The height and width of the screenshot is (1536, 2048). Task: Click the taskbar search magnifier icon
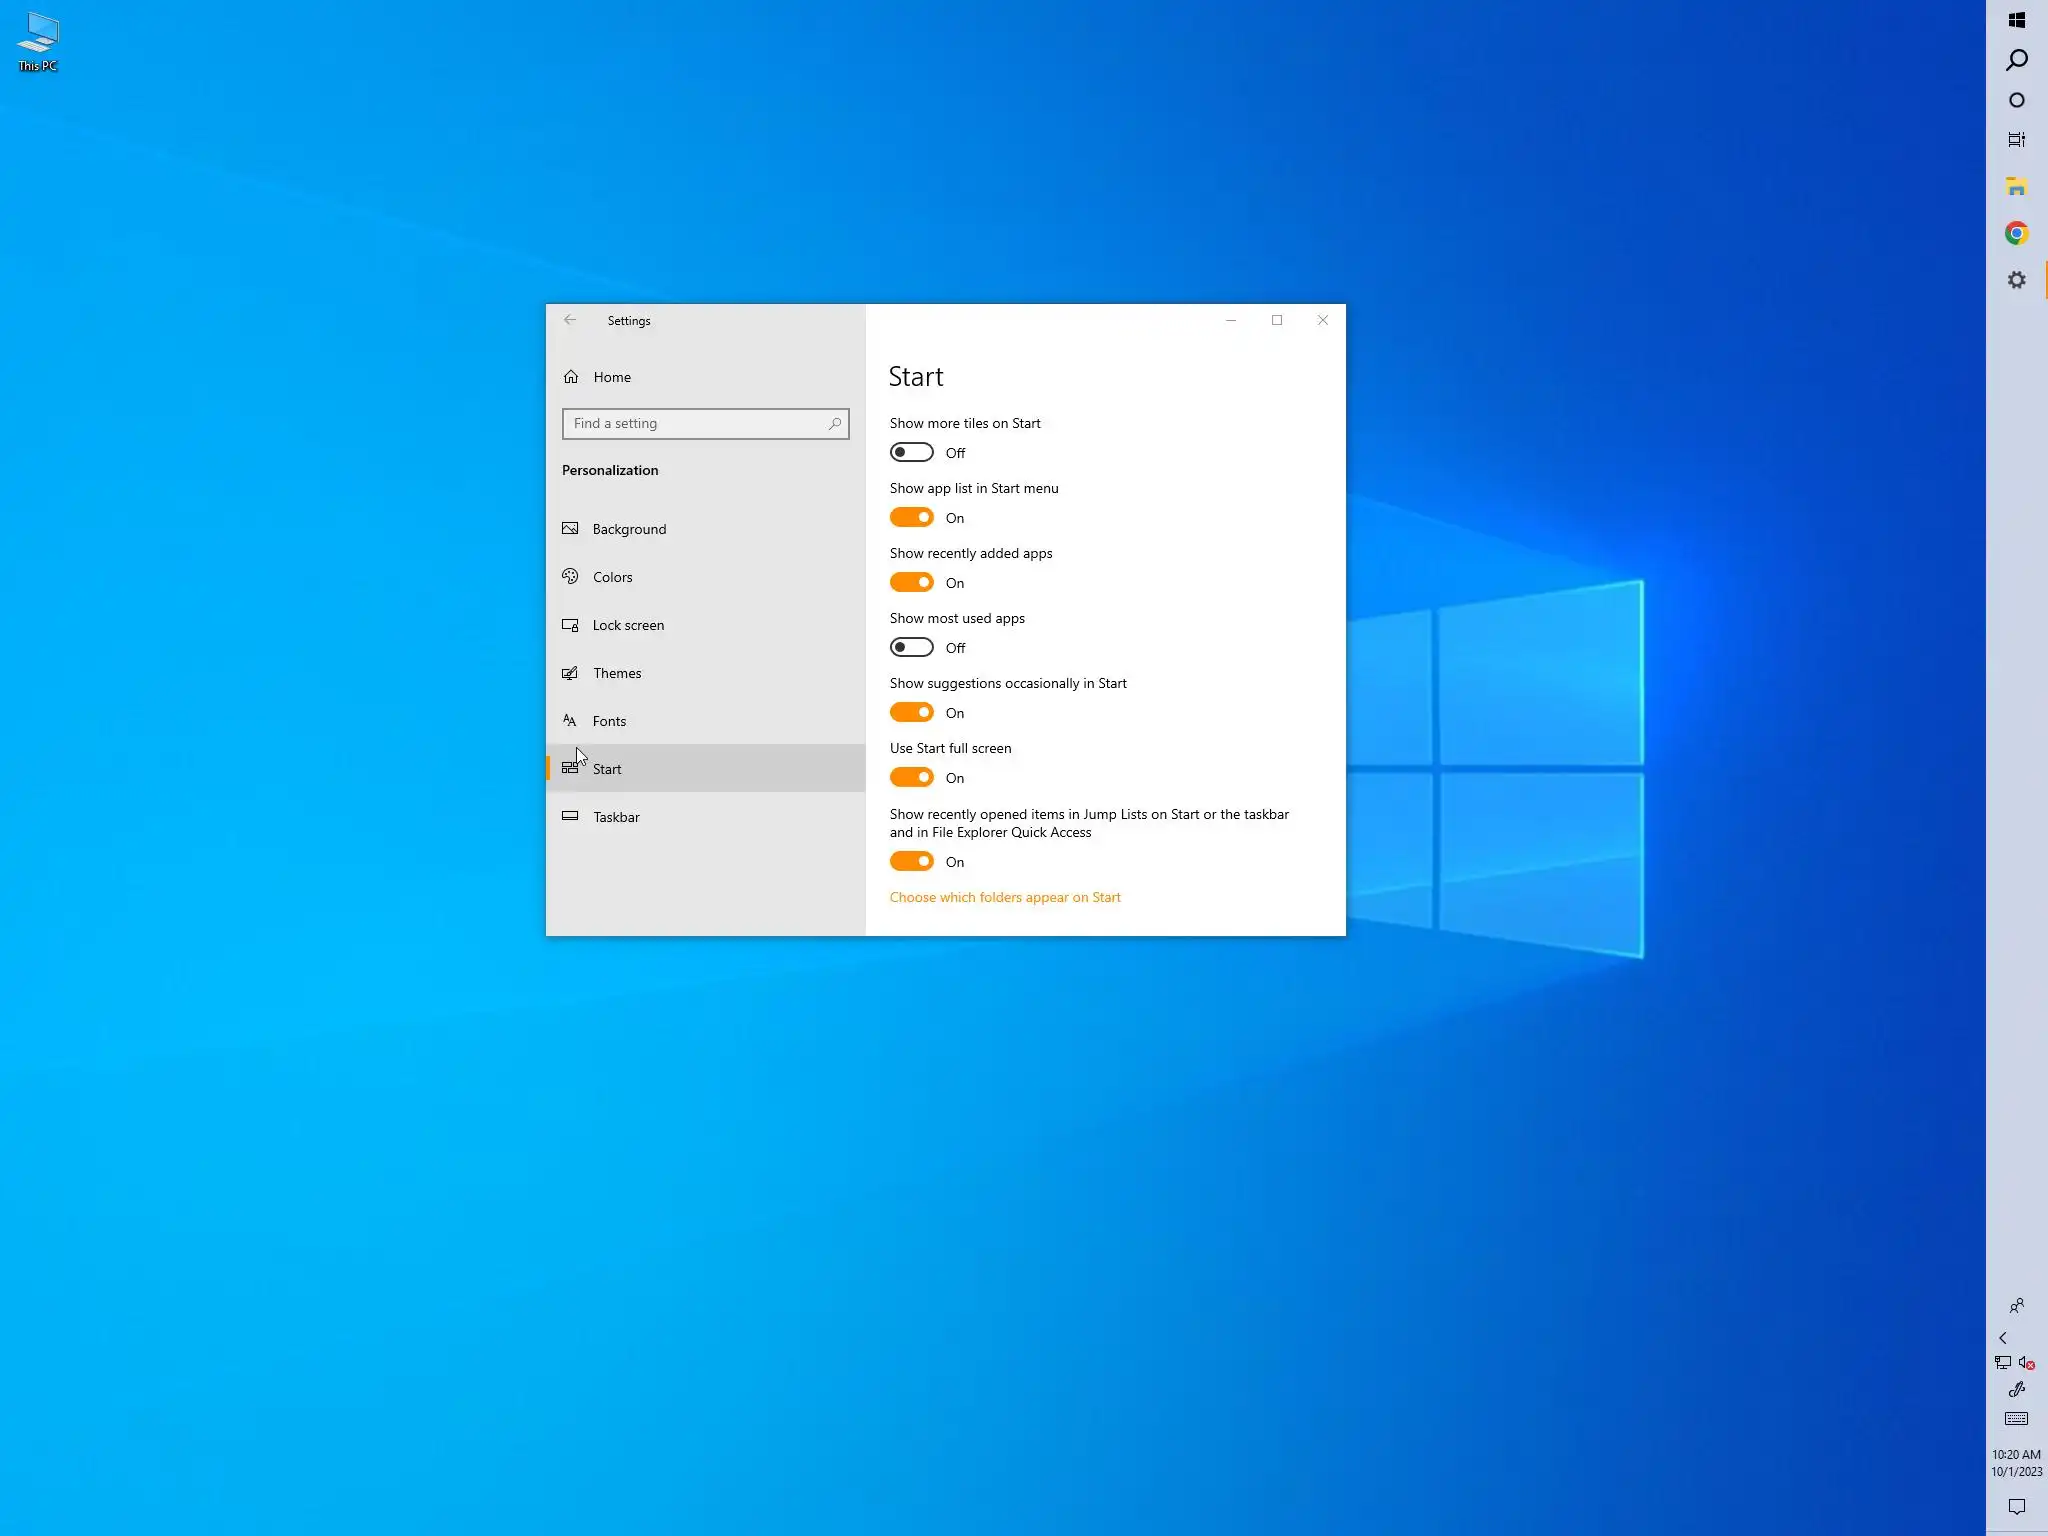2016,60
